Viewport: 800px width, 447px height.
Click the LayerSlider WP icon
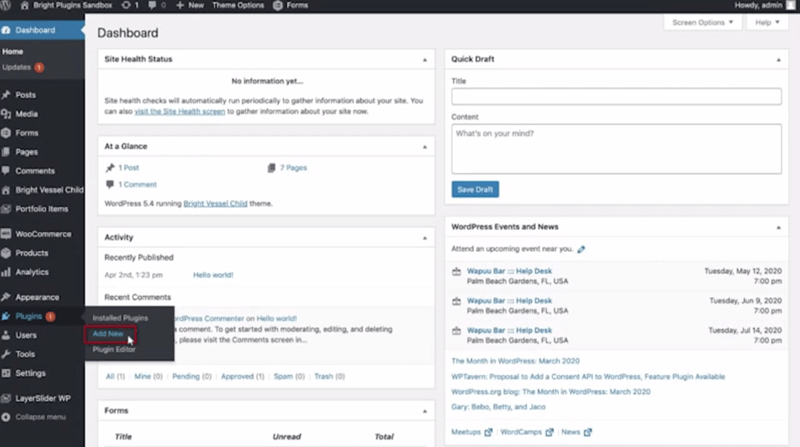click(x=6, y=398)
